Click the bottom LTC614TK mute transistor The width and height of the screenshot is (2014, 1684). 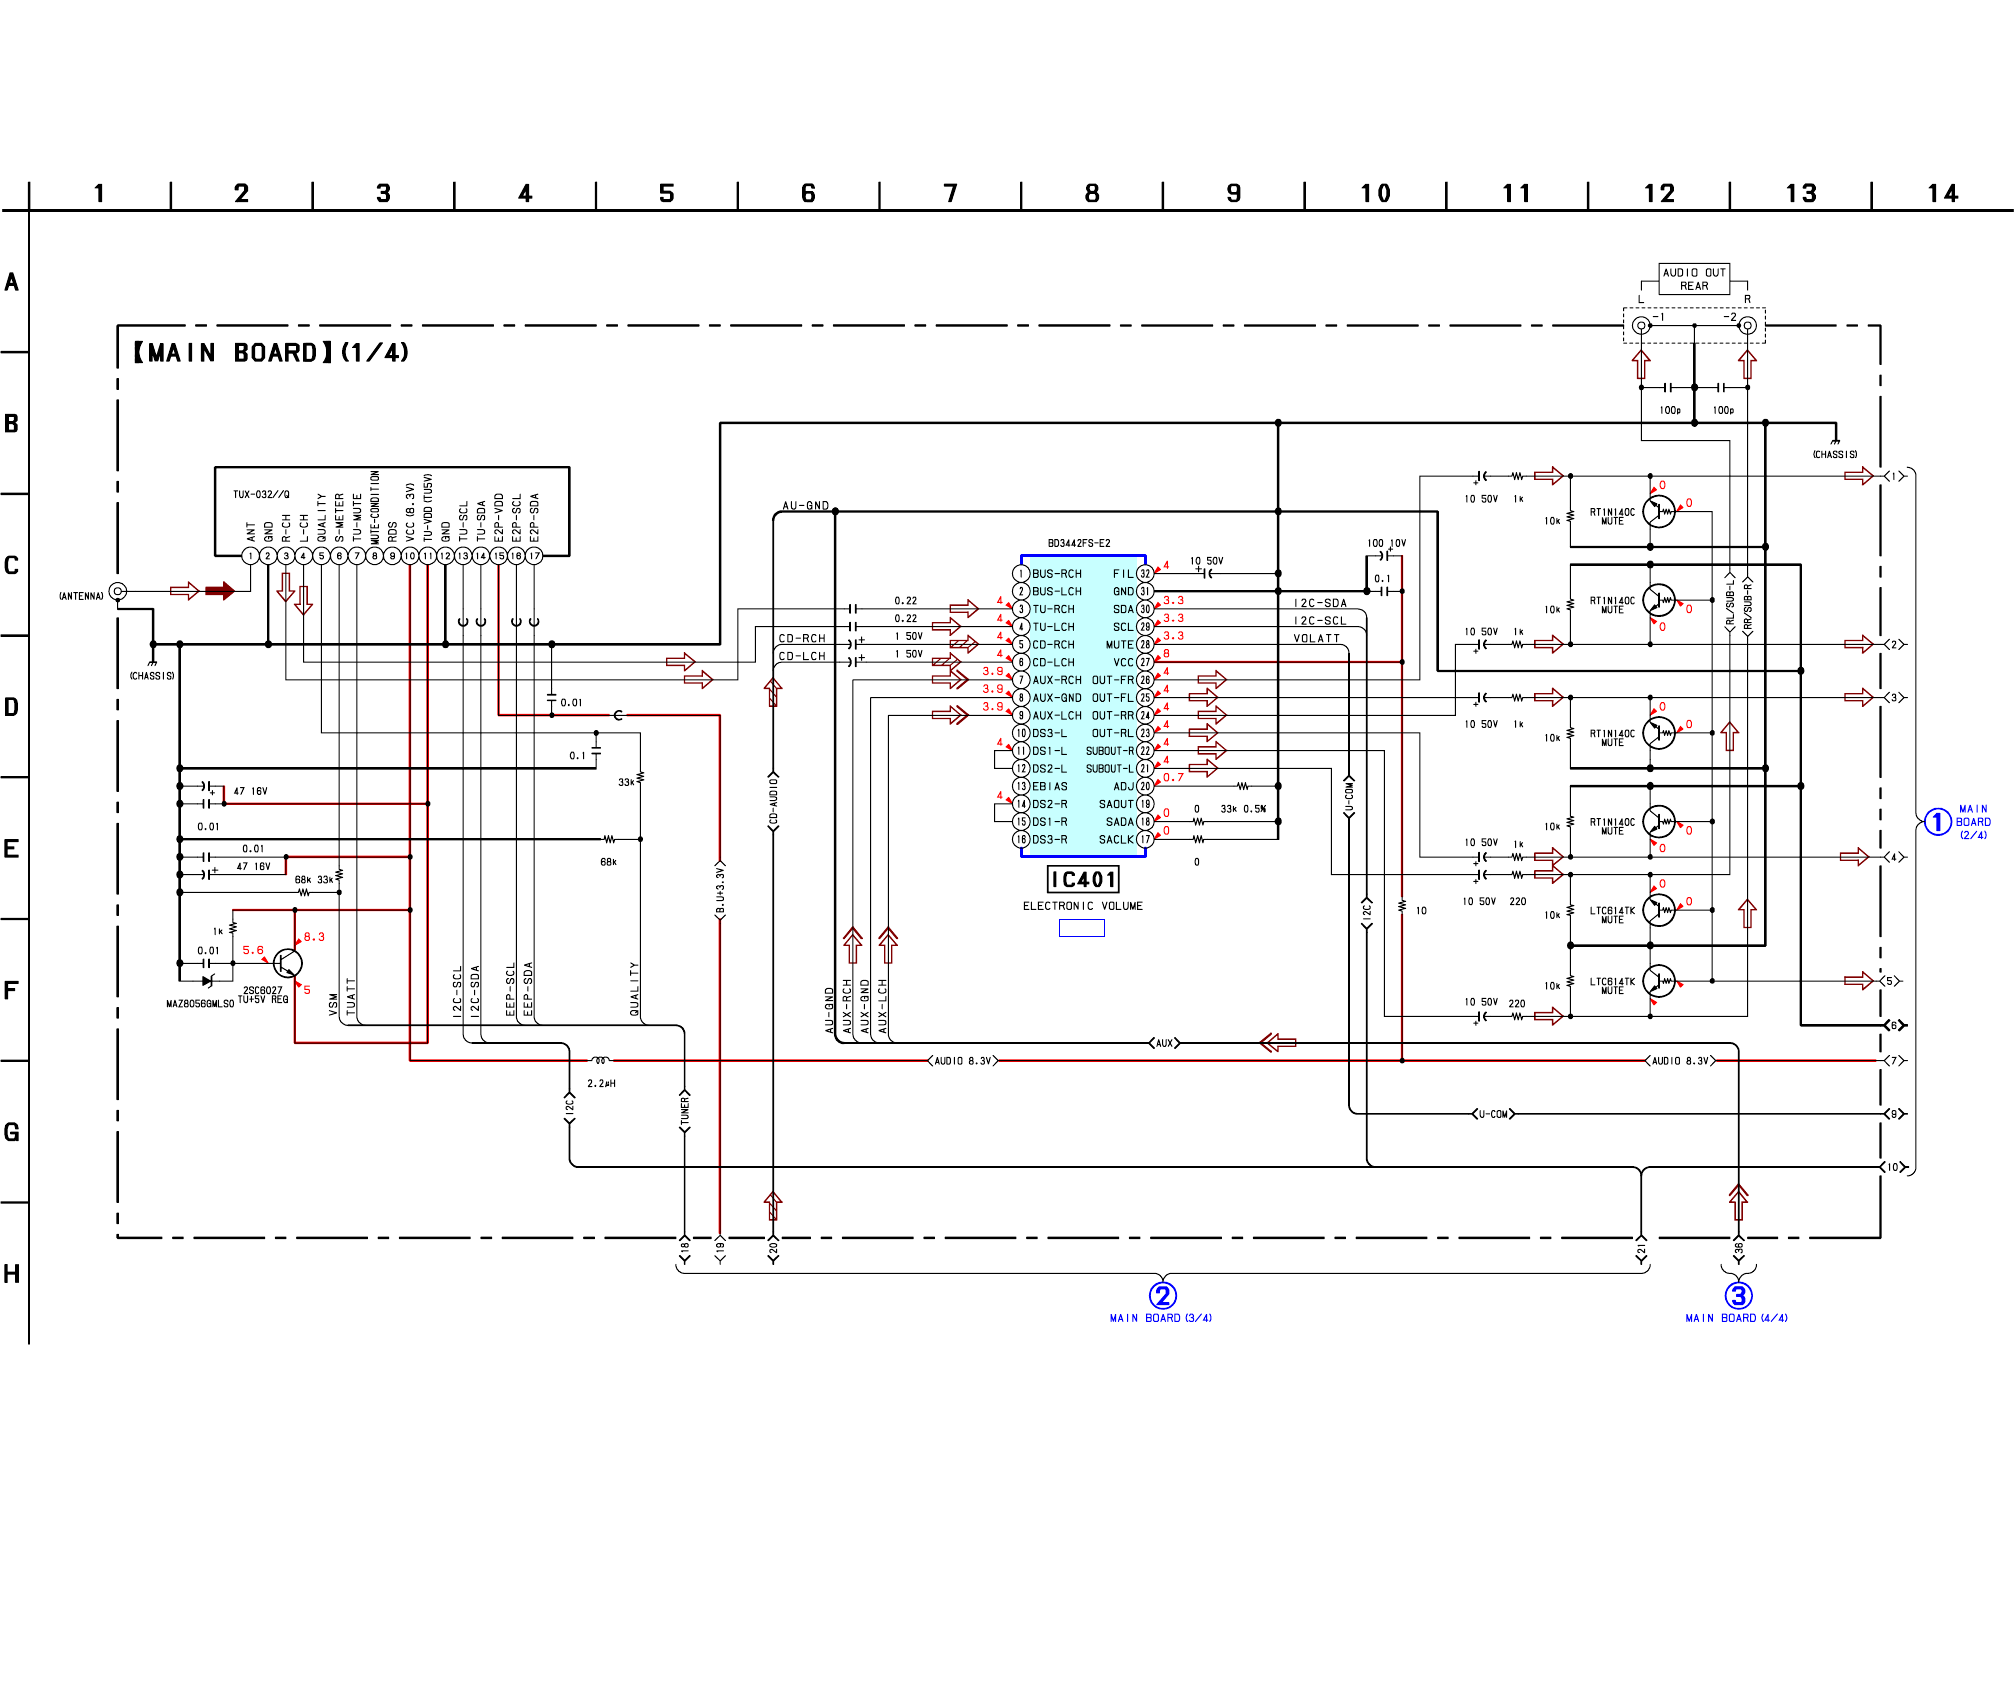1658,981
